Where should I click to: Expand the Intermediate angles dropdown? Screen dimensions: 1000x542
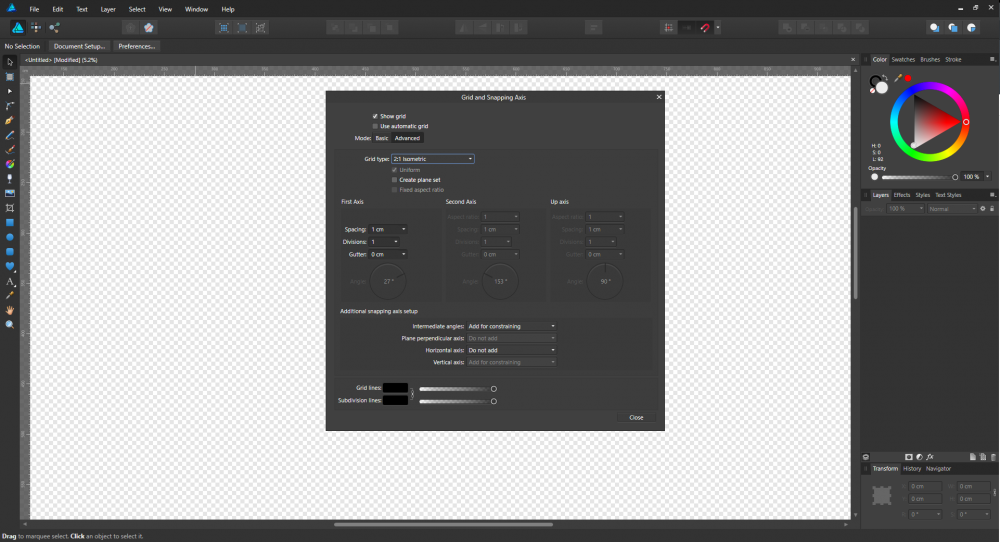coord(511,326)
